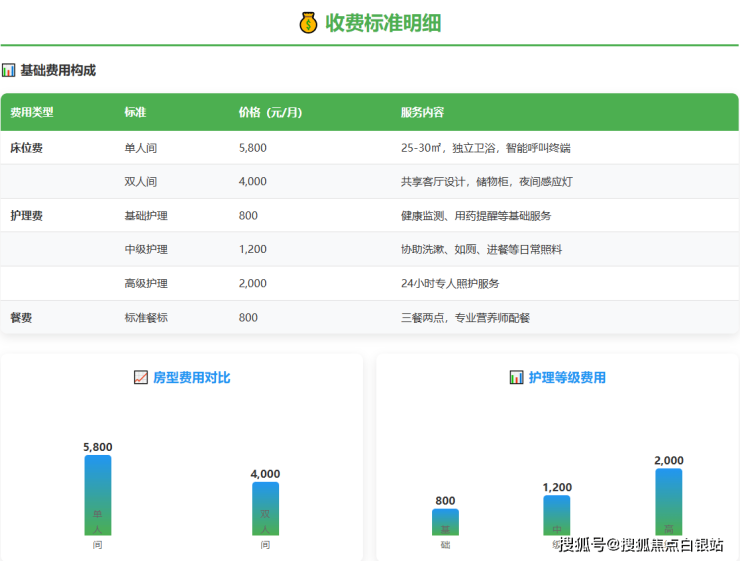Click the 护理费 row label
The height and width of the screenshot is (561, 740).
coord(26,215)
